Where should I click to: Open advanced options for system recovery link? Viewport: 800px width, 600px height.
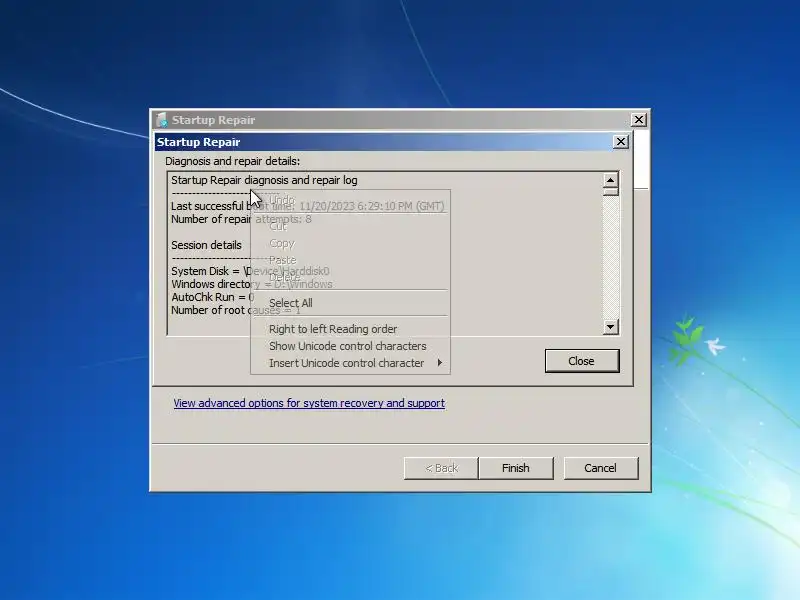[309, 403]
